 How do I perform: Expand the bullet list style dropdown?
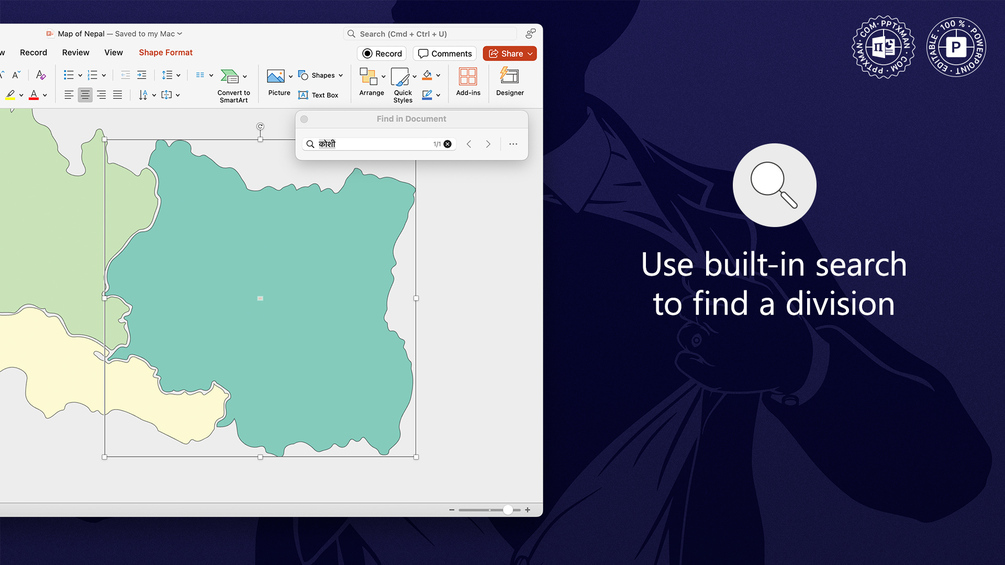[x=80, y=76]
